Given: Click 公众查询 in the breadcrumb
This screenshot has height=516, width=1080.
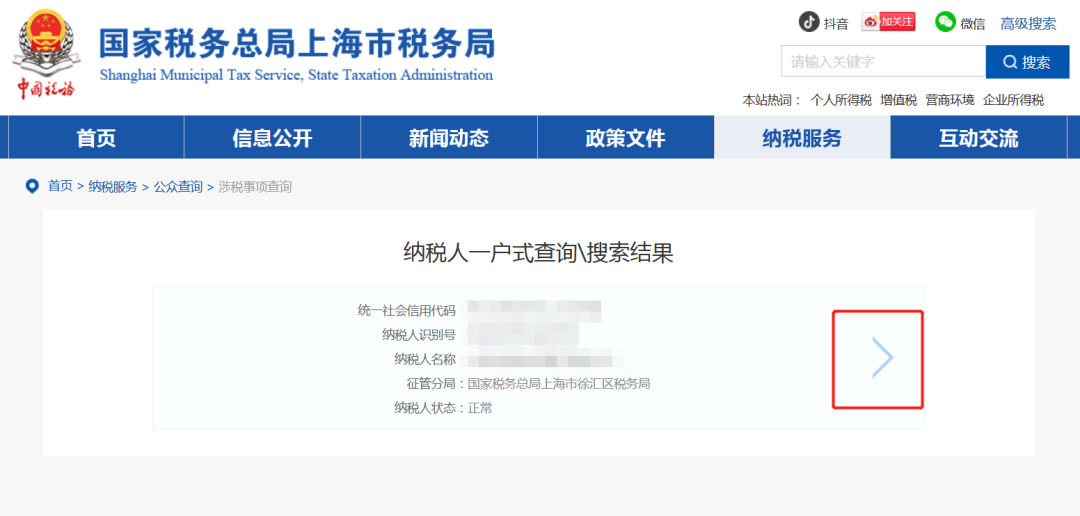Looking at the screenshot, I should click(x=178, y=187).
